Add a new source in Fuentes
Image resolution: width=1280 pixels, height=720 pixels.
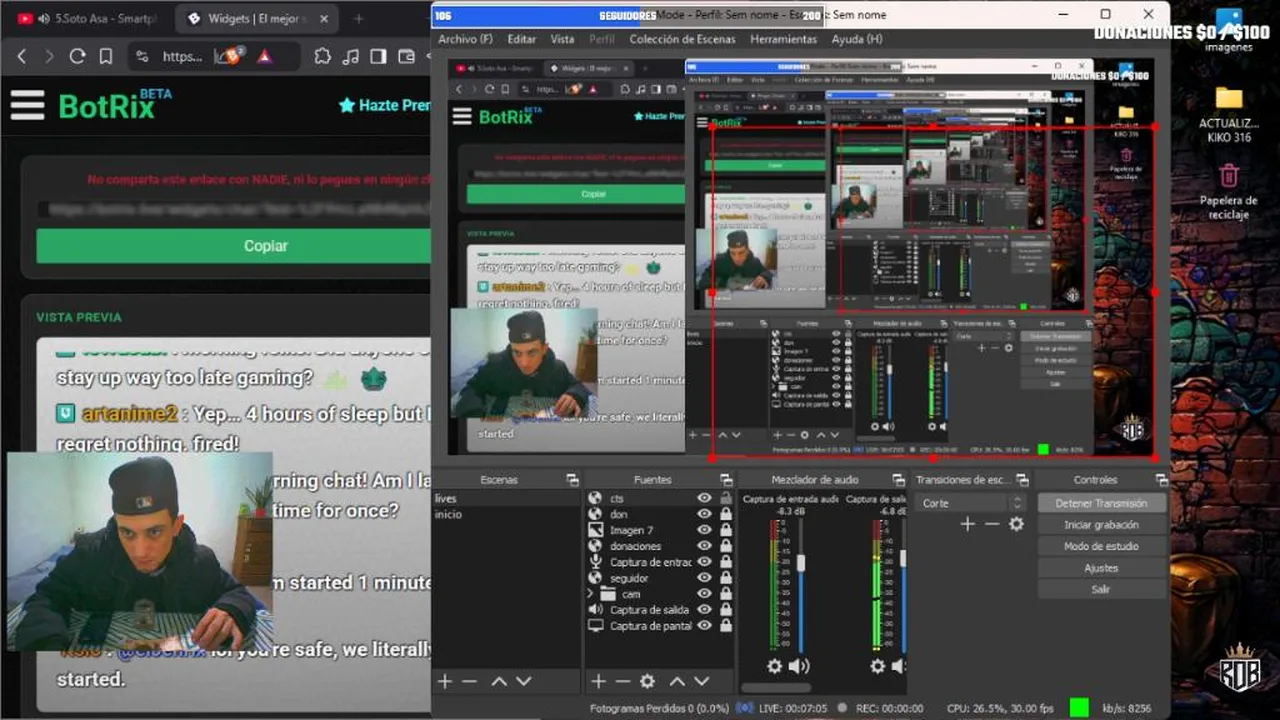tap(598, 681)
